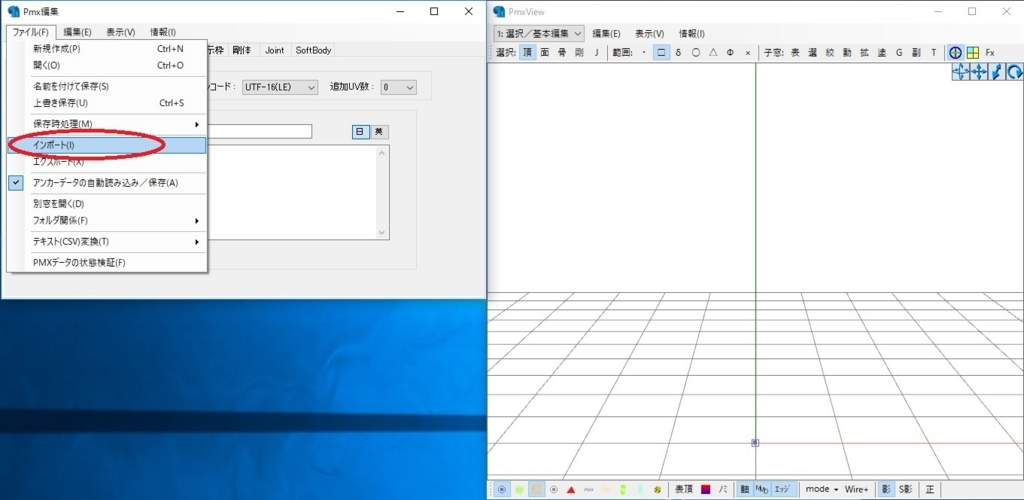Screen dimensions: 1024x500
Task: Toggle the pale green capsule icon
Action: tap(640, 489)
